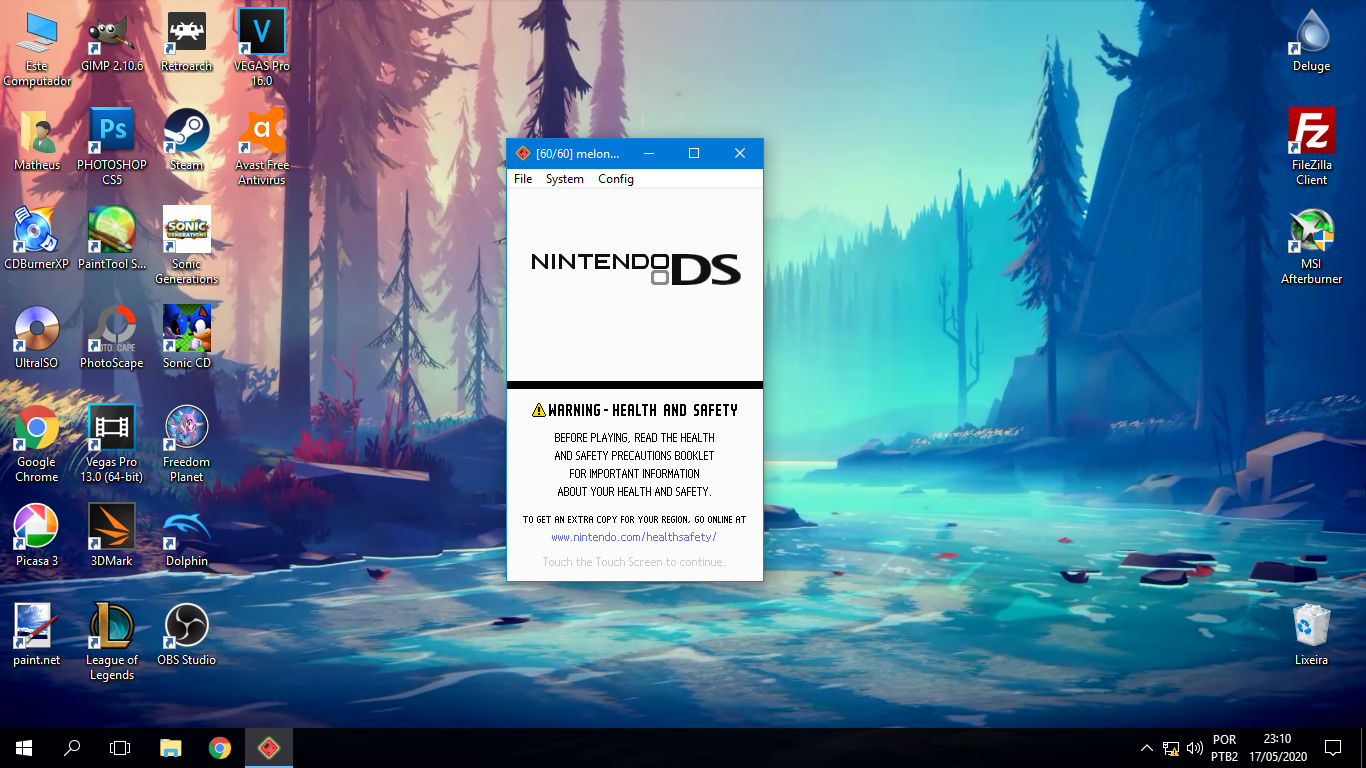Click the www.nintendo.com/healthsafety link
This screenshot has width=1366, height=768.
click(x=635, y=537)
